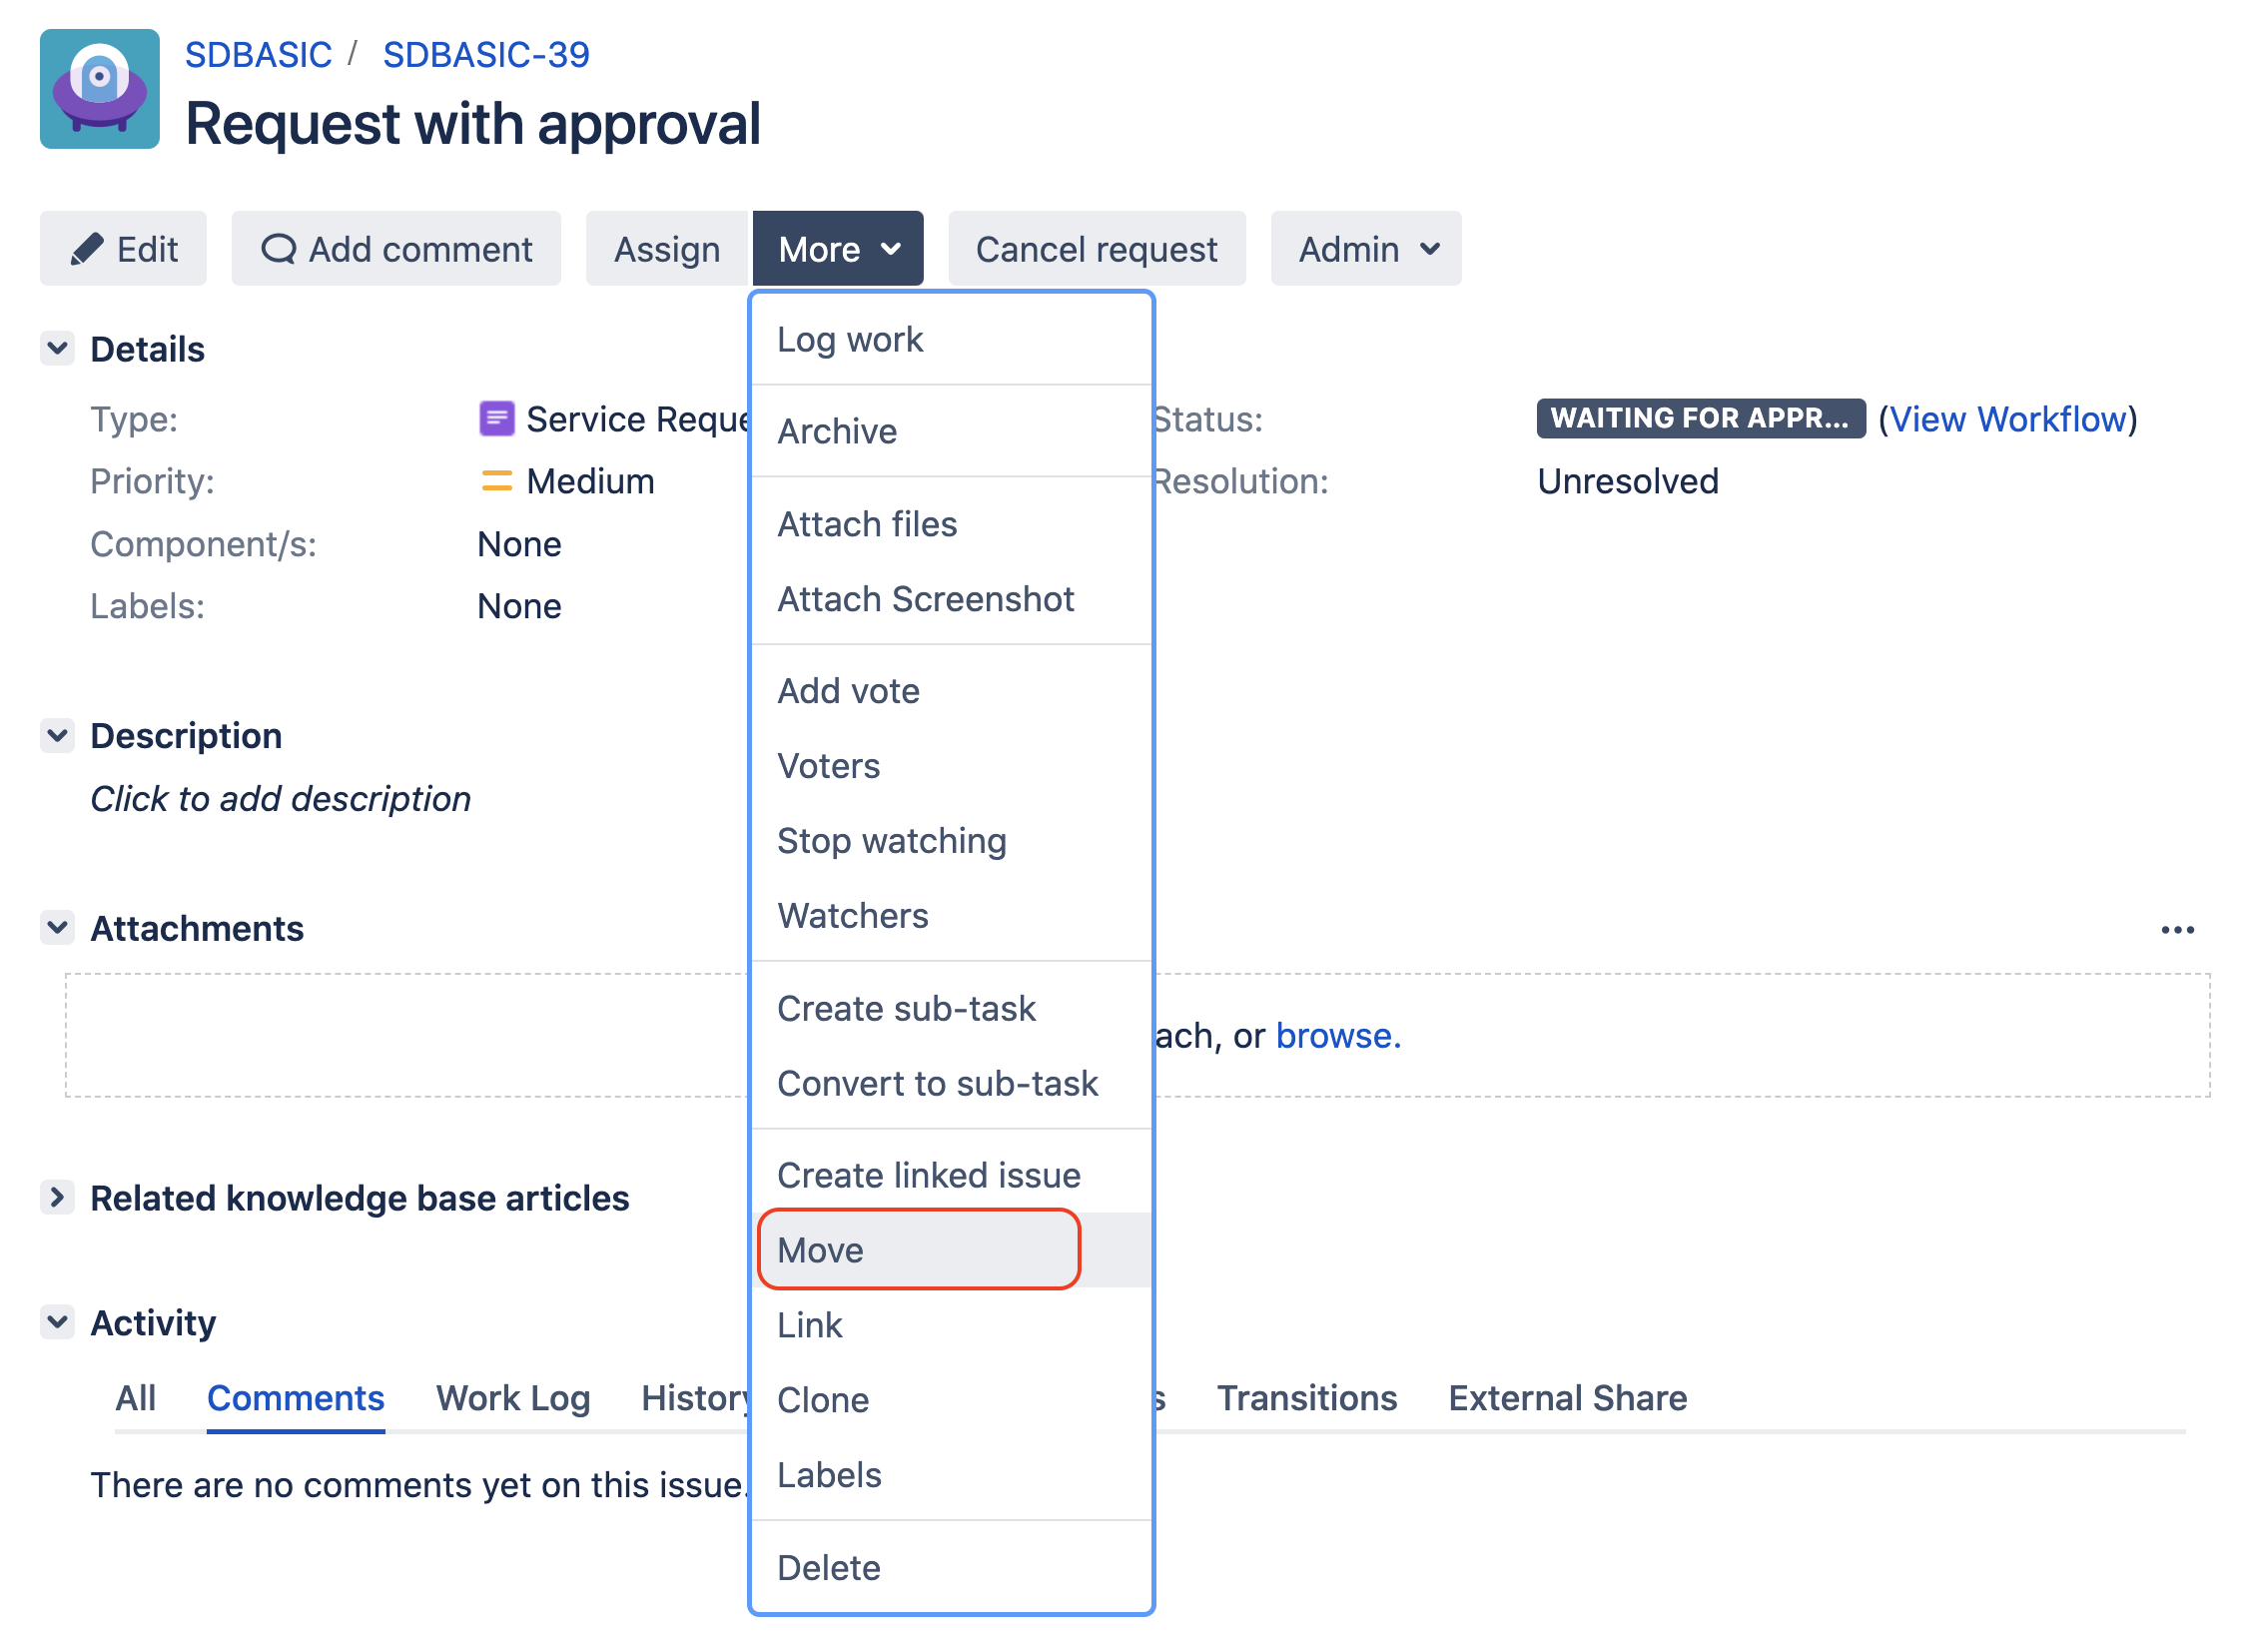Click the pencil Edit button
Viewport: 2253px width, 1652px height.
(123, 249)
